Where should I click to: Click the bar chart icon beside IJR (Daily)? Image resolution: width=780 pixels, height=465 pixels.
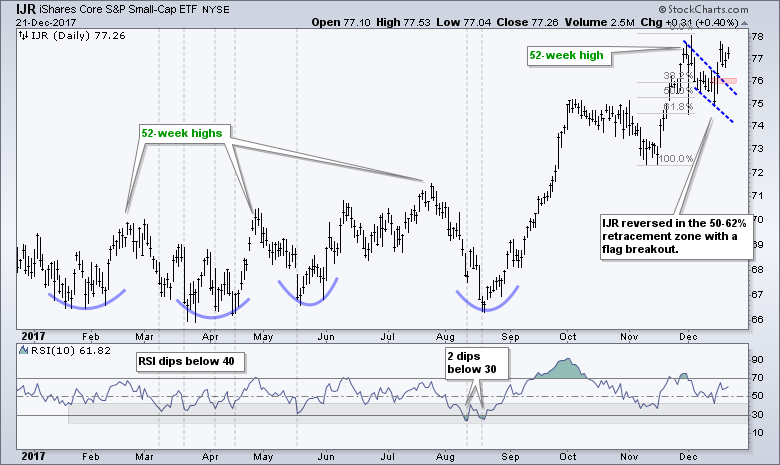pyautogui.click(x=23, y=35)
